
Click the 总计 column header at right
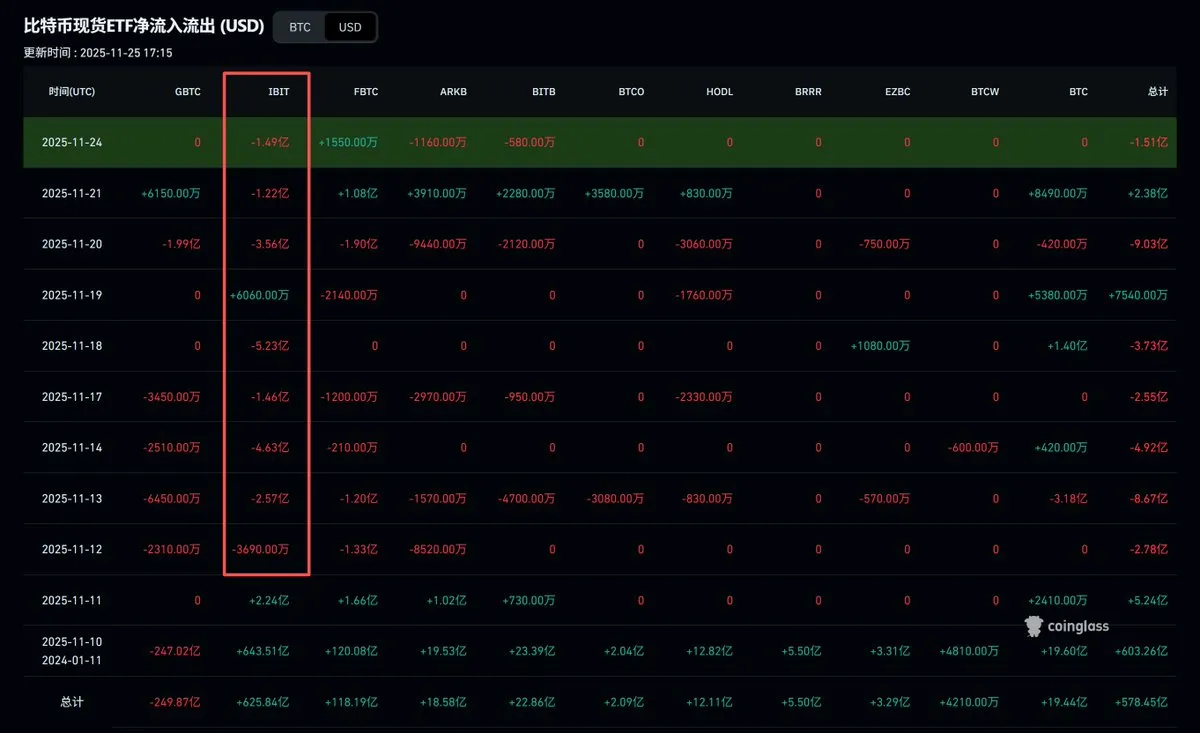click(1157, 92)
